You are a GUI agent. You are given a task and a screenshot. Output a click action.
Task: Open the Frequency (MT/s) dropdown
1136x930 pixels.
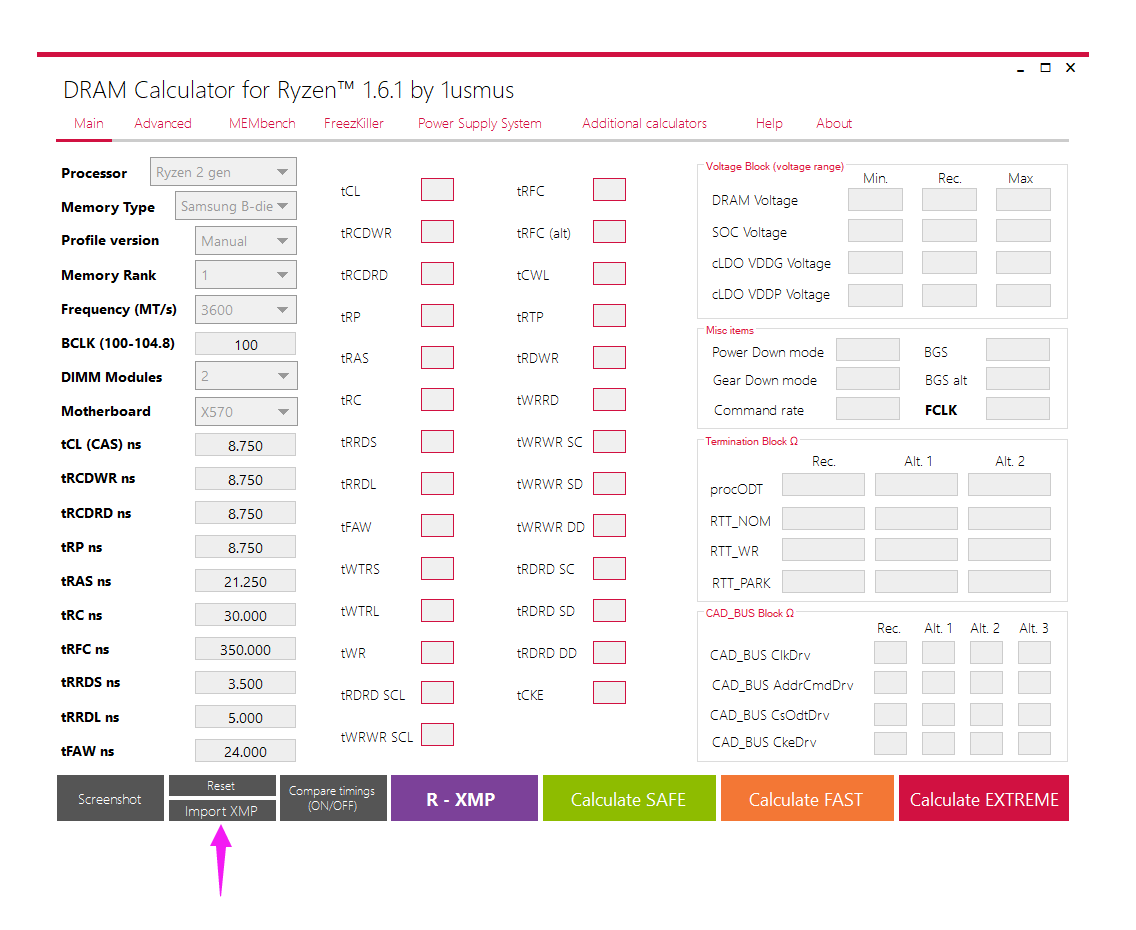(246, 310)
